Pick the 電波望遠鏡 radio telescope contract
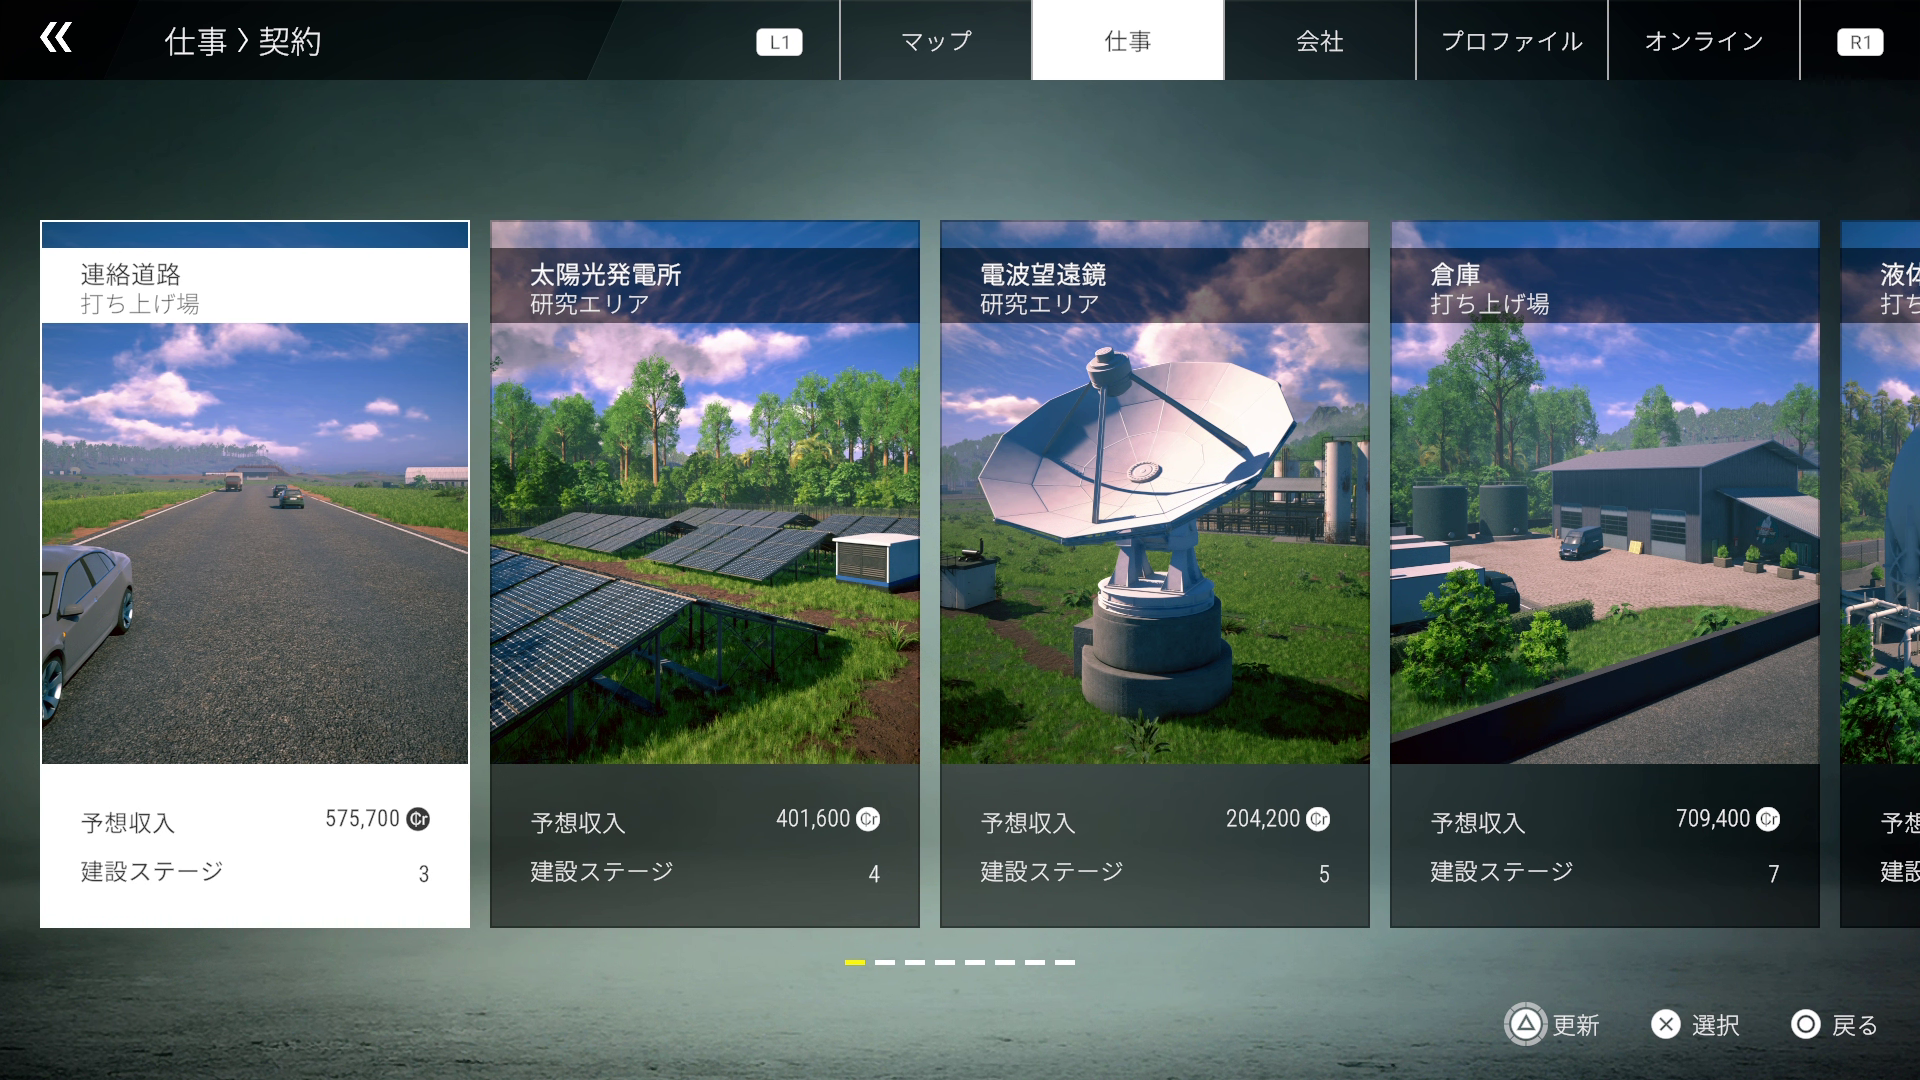Image resolution: width=1920 pixels, height=1080 pixels. pos(1154,573)
